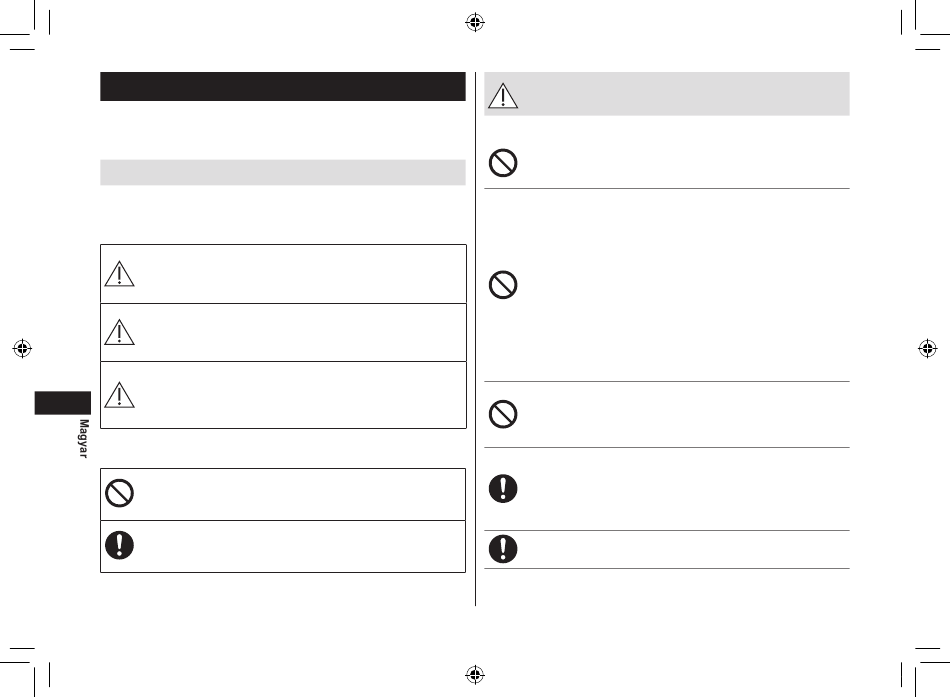Viewport: 950px width, 697px height.
Task: Click the Magyar language label
Action: point(83,438)
